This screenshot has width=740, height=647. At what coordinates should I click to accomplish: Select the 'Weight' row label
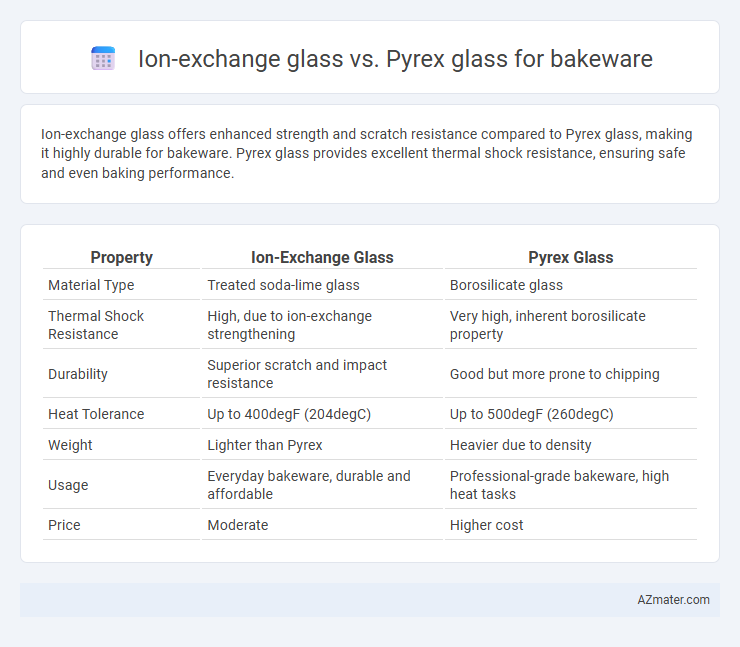[x=70, y=445]
